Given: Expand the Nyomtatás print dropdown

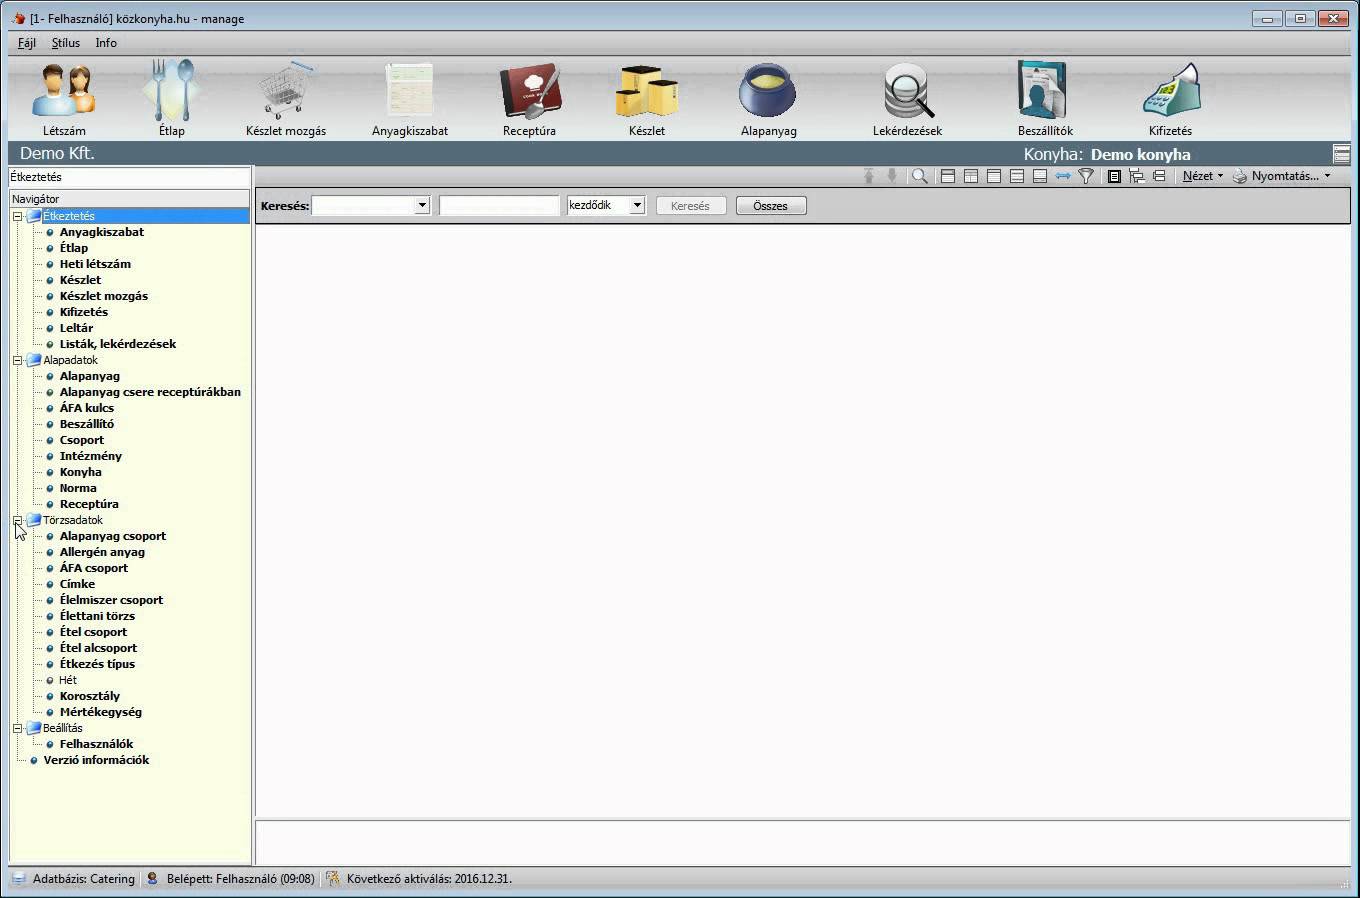Looking at the screenshot, I should coord(1328,176).
